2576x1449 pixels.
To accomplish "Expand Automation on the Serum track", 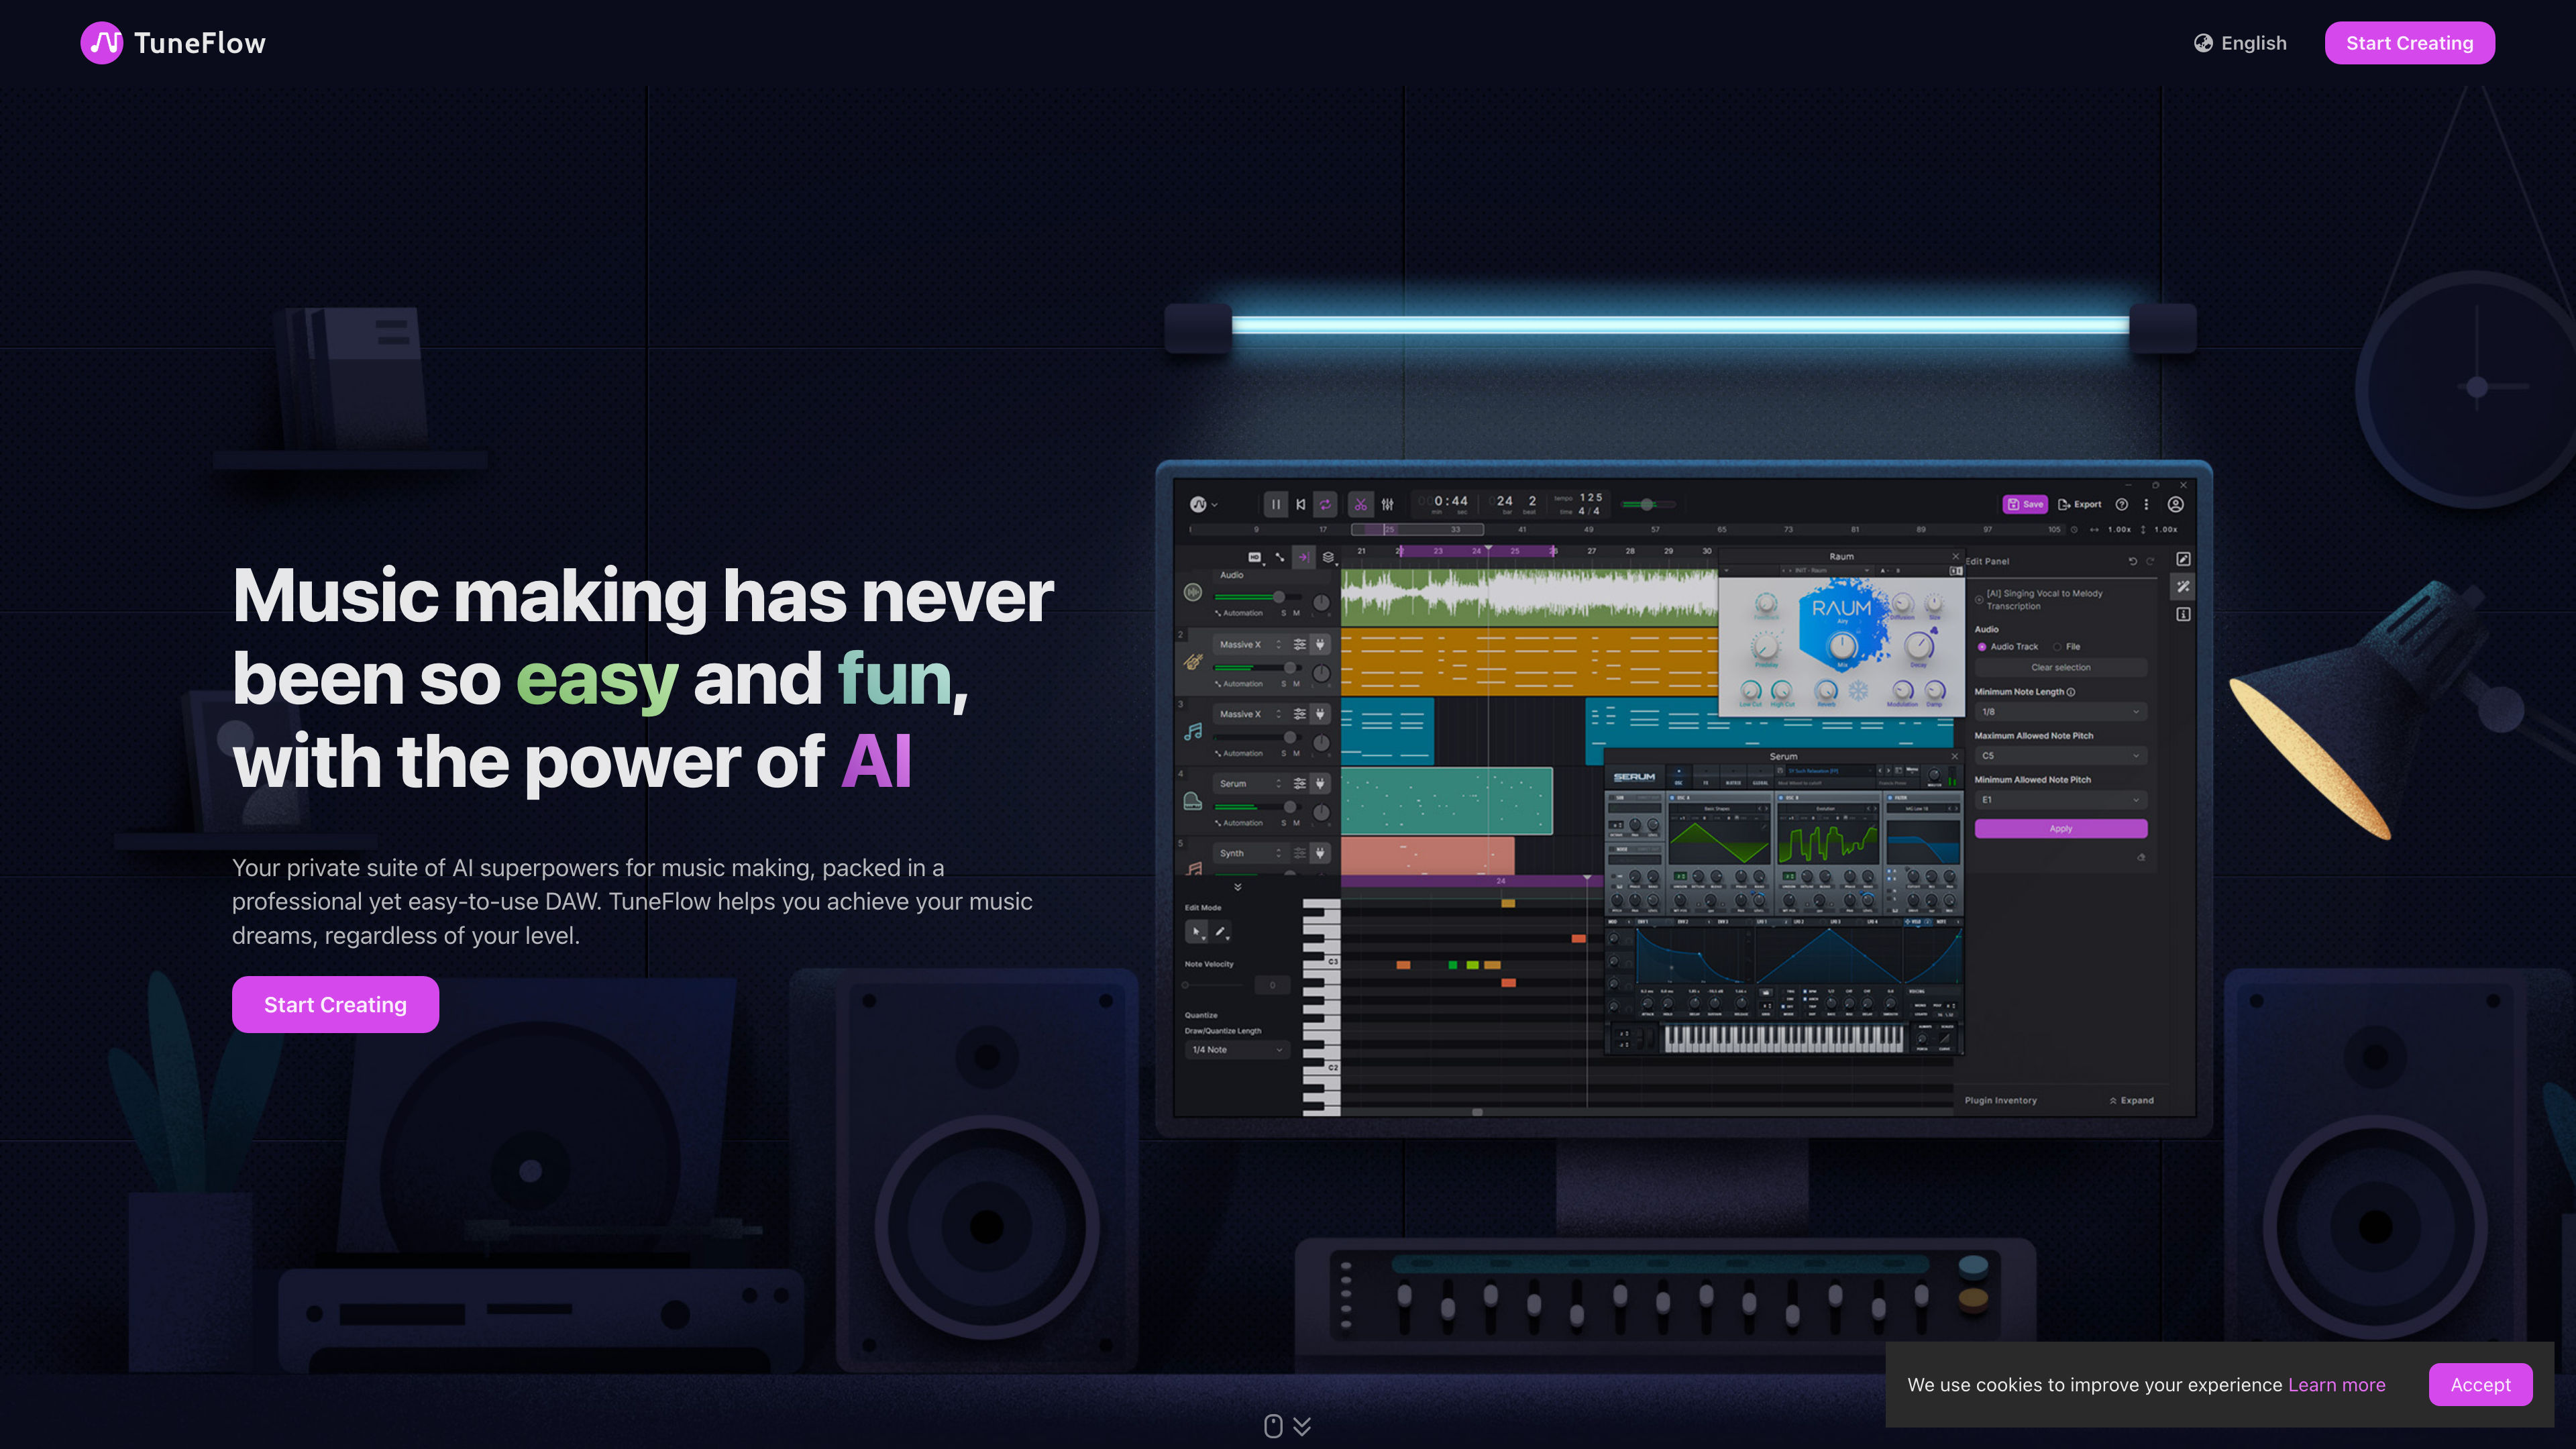I will tap(1239, 823).
